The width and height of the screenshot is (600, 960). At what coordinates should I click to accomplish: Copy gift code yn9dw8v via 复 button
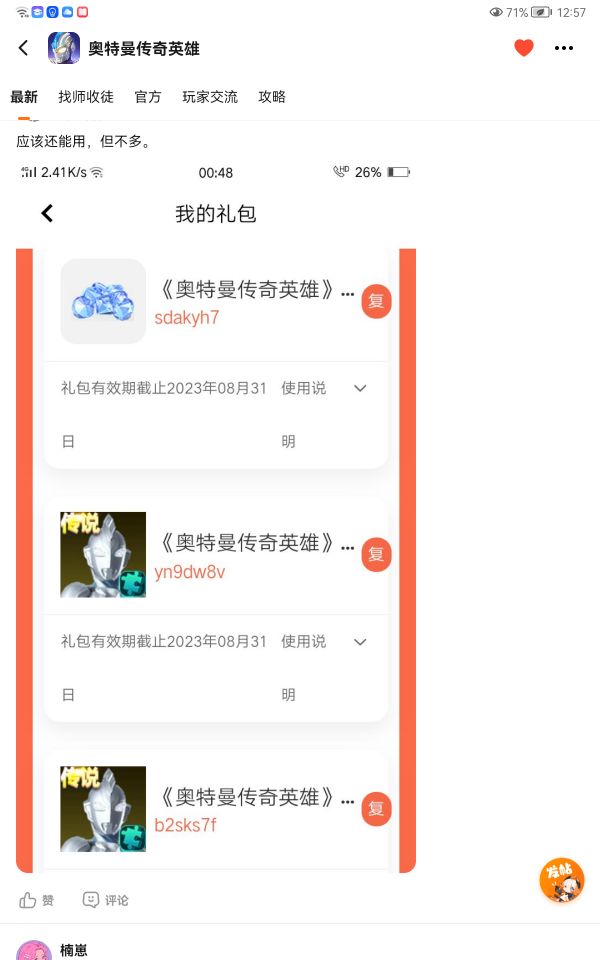[x=376, y=555]
